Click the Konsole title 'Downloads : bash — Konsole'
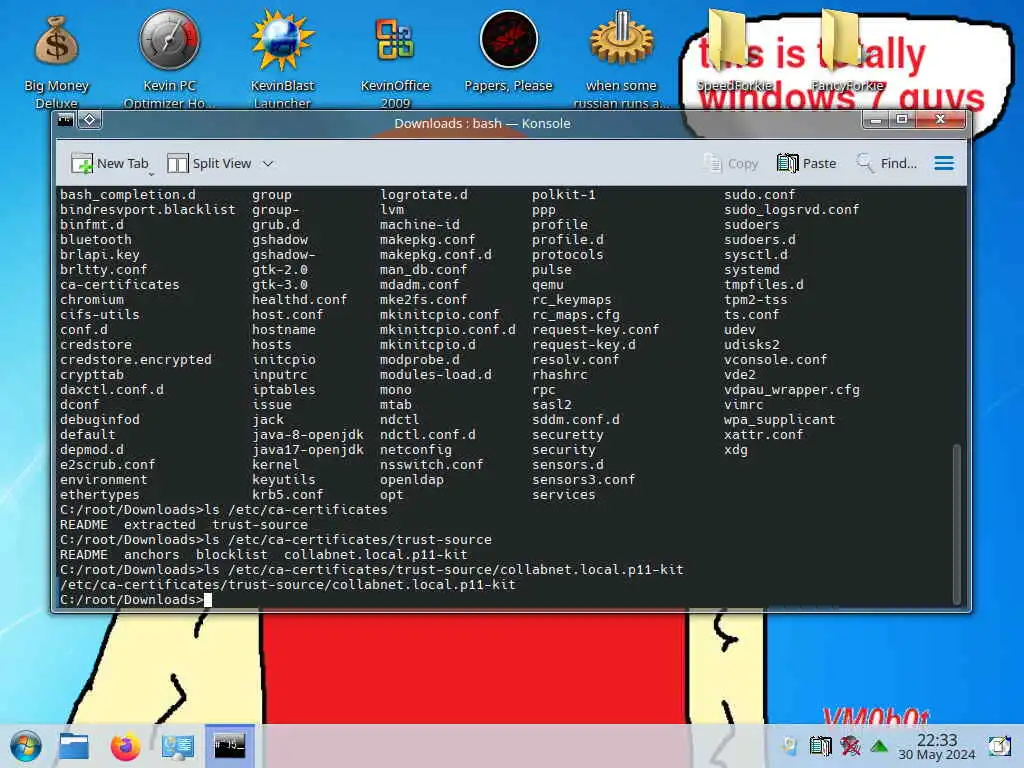 click(x=482, y=123)
